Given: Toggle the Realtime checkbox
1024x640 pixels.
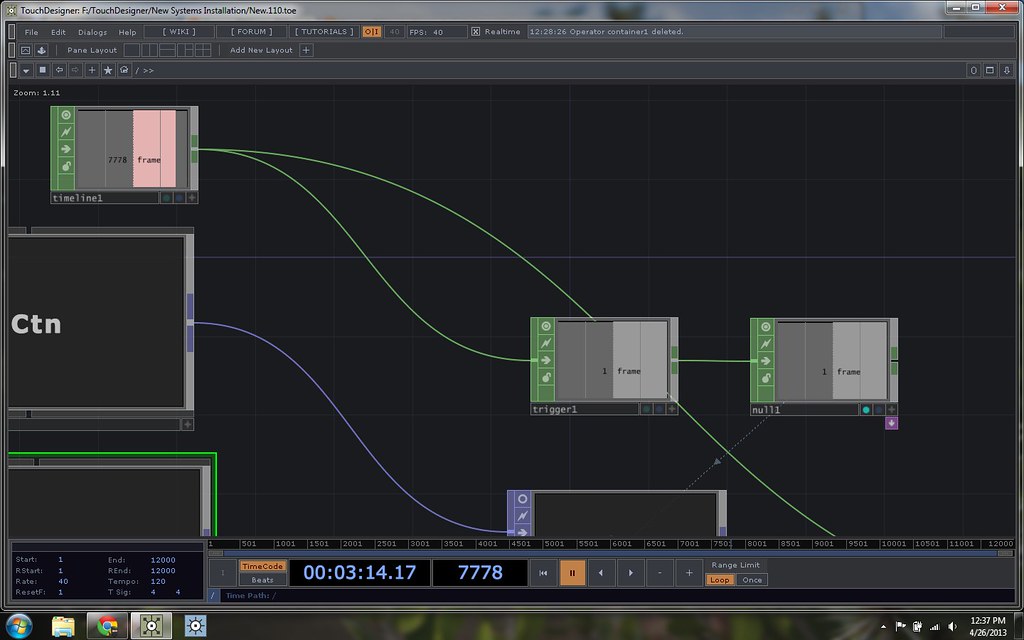Looking at the screenshot, I should (475, 32).
